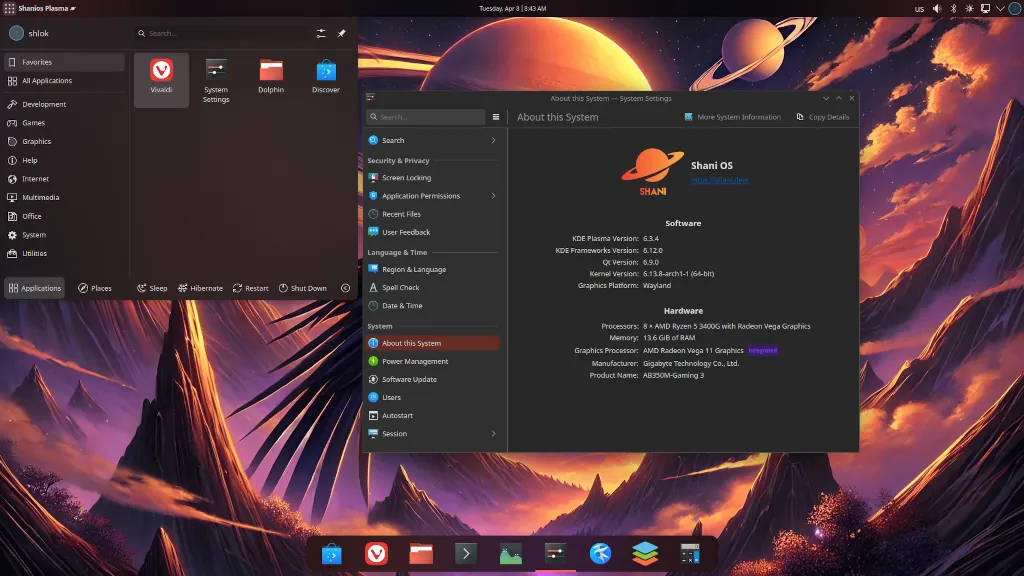Click the terminal icon in the dock
The image size is (1024, 576).
coord(465,553)
